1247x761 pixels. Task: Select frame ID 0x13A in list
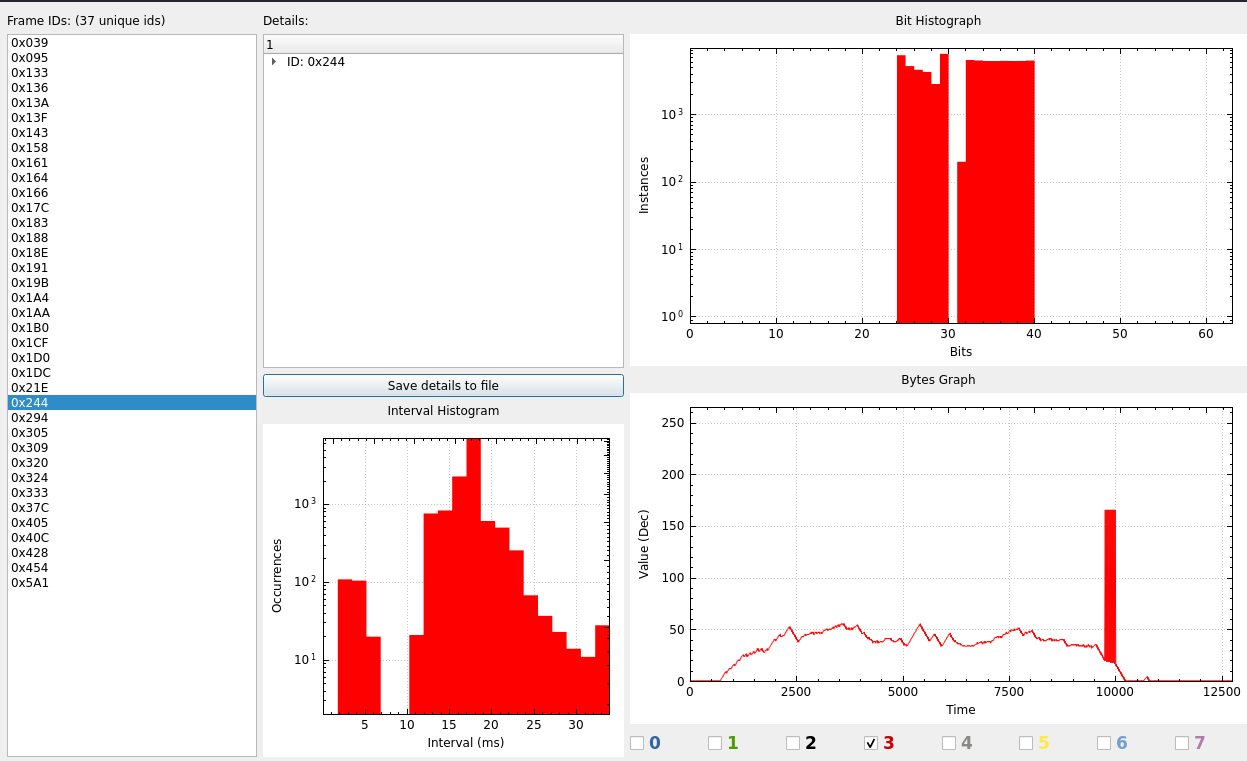pyautogui.click(x=30, y=103)
